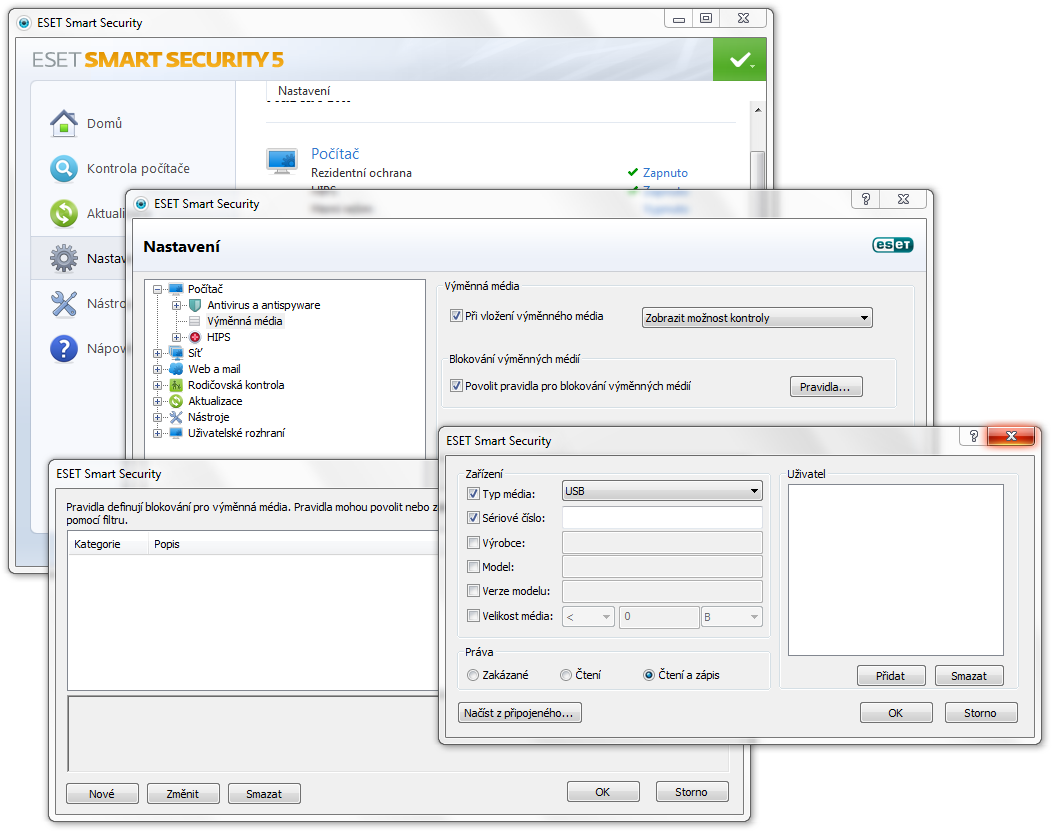Click the Smazat button under Uživatel list
1053x833 pixels.
tap(969, 676)
